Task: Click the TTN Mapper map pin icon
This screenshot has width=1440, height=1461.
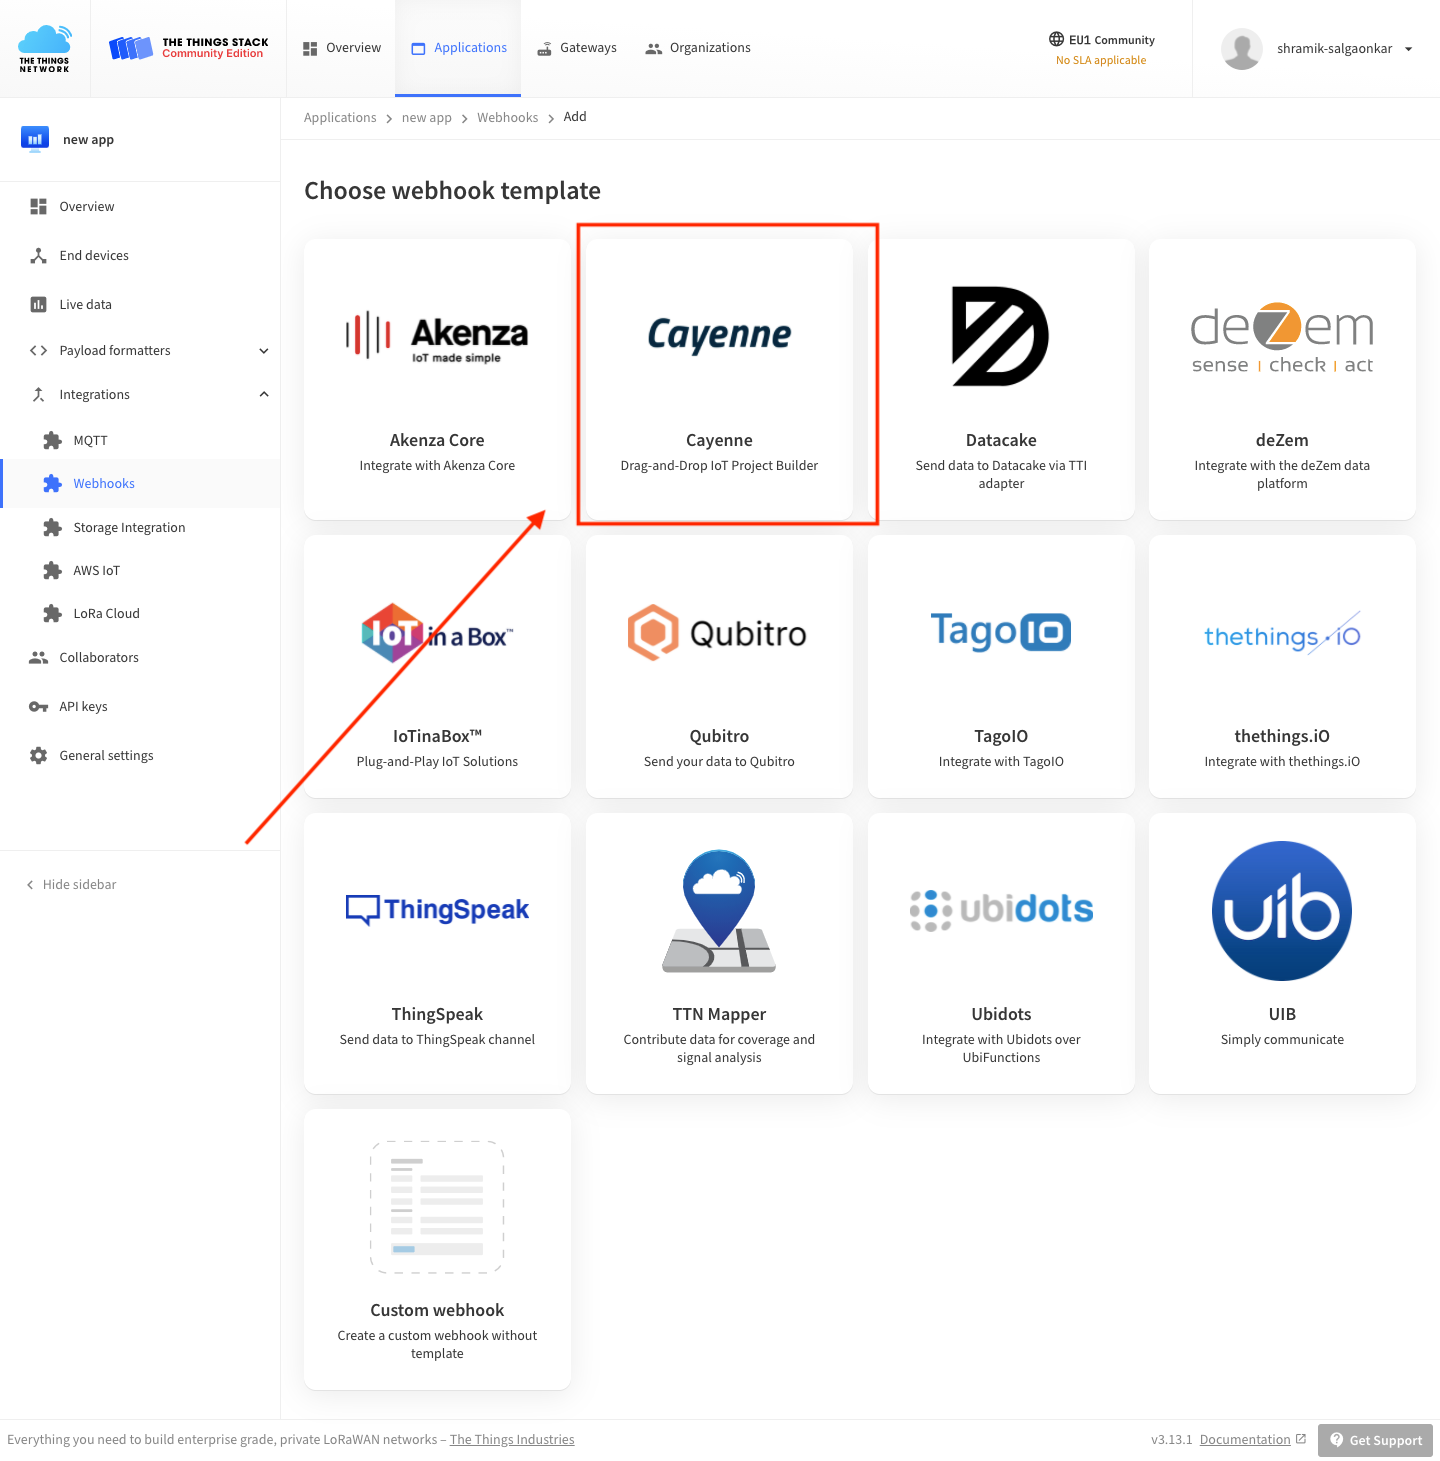Action: click(x=719, y=911)
